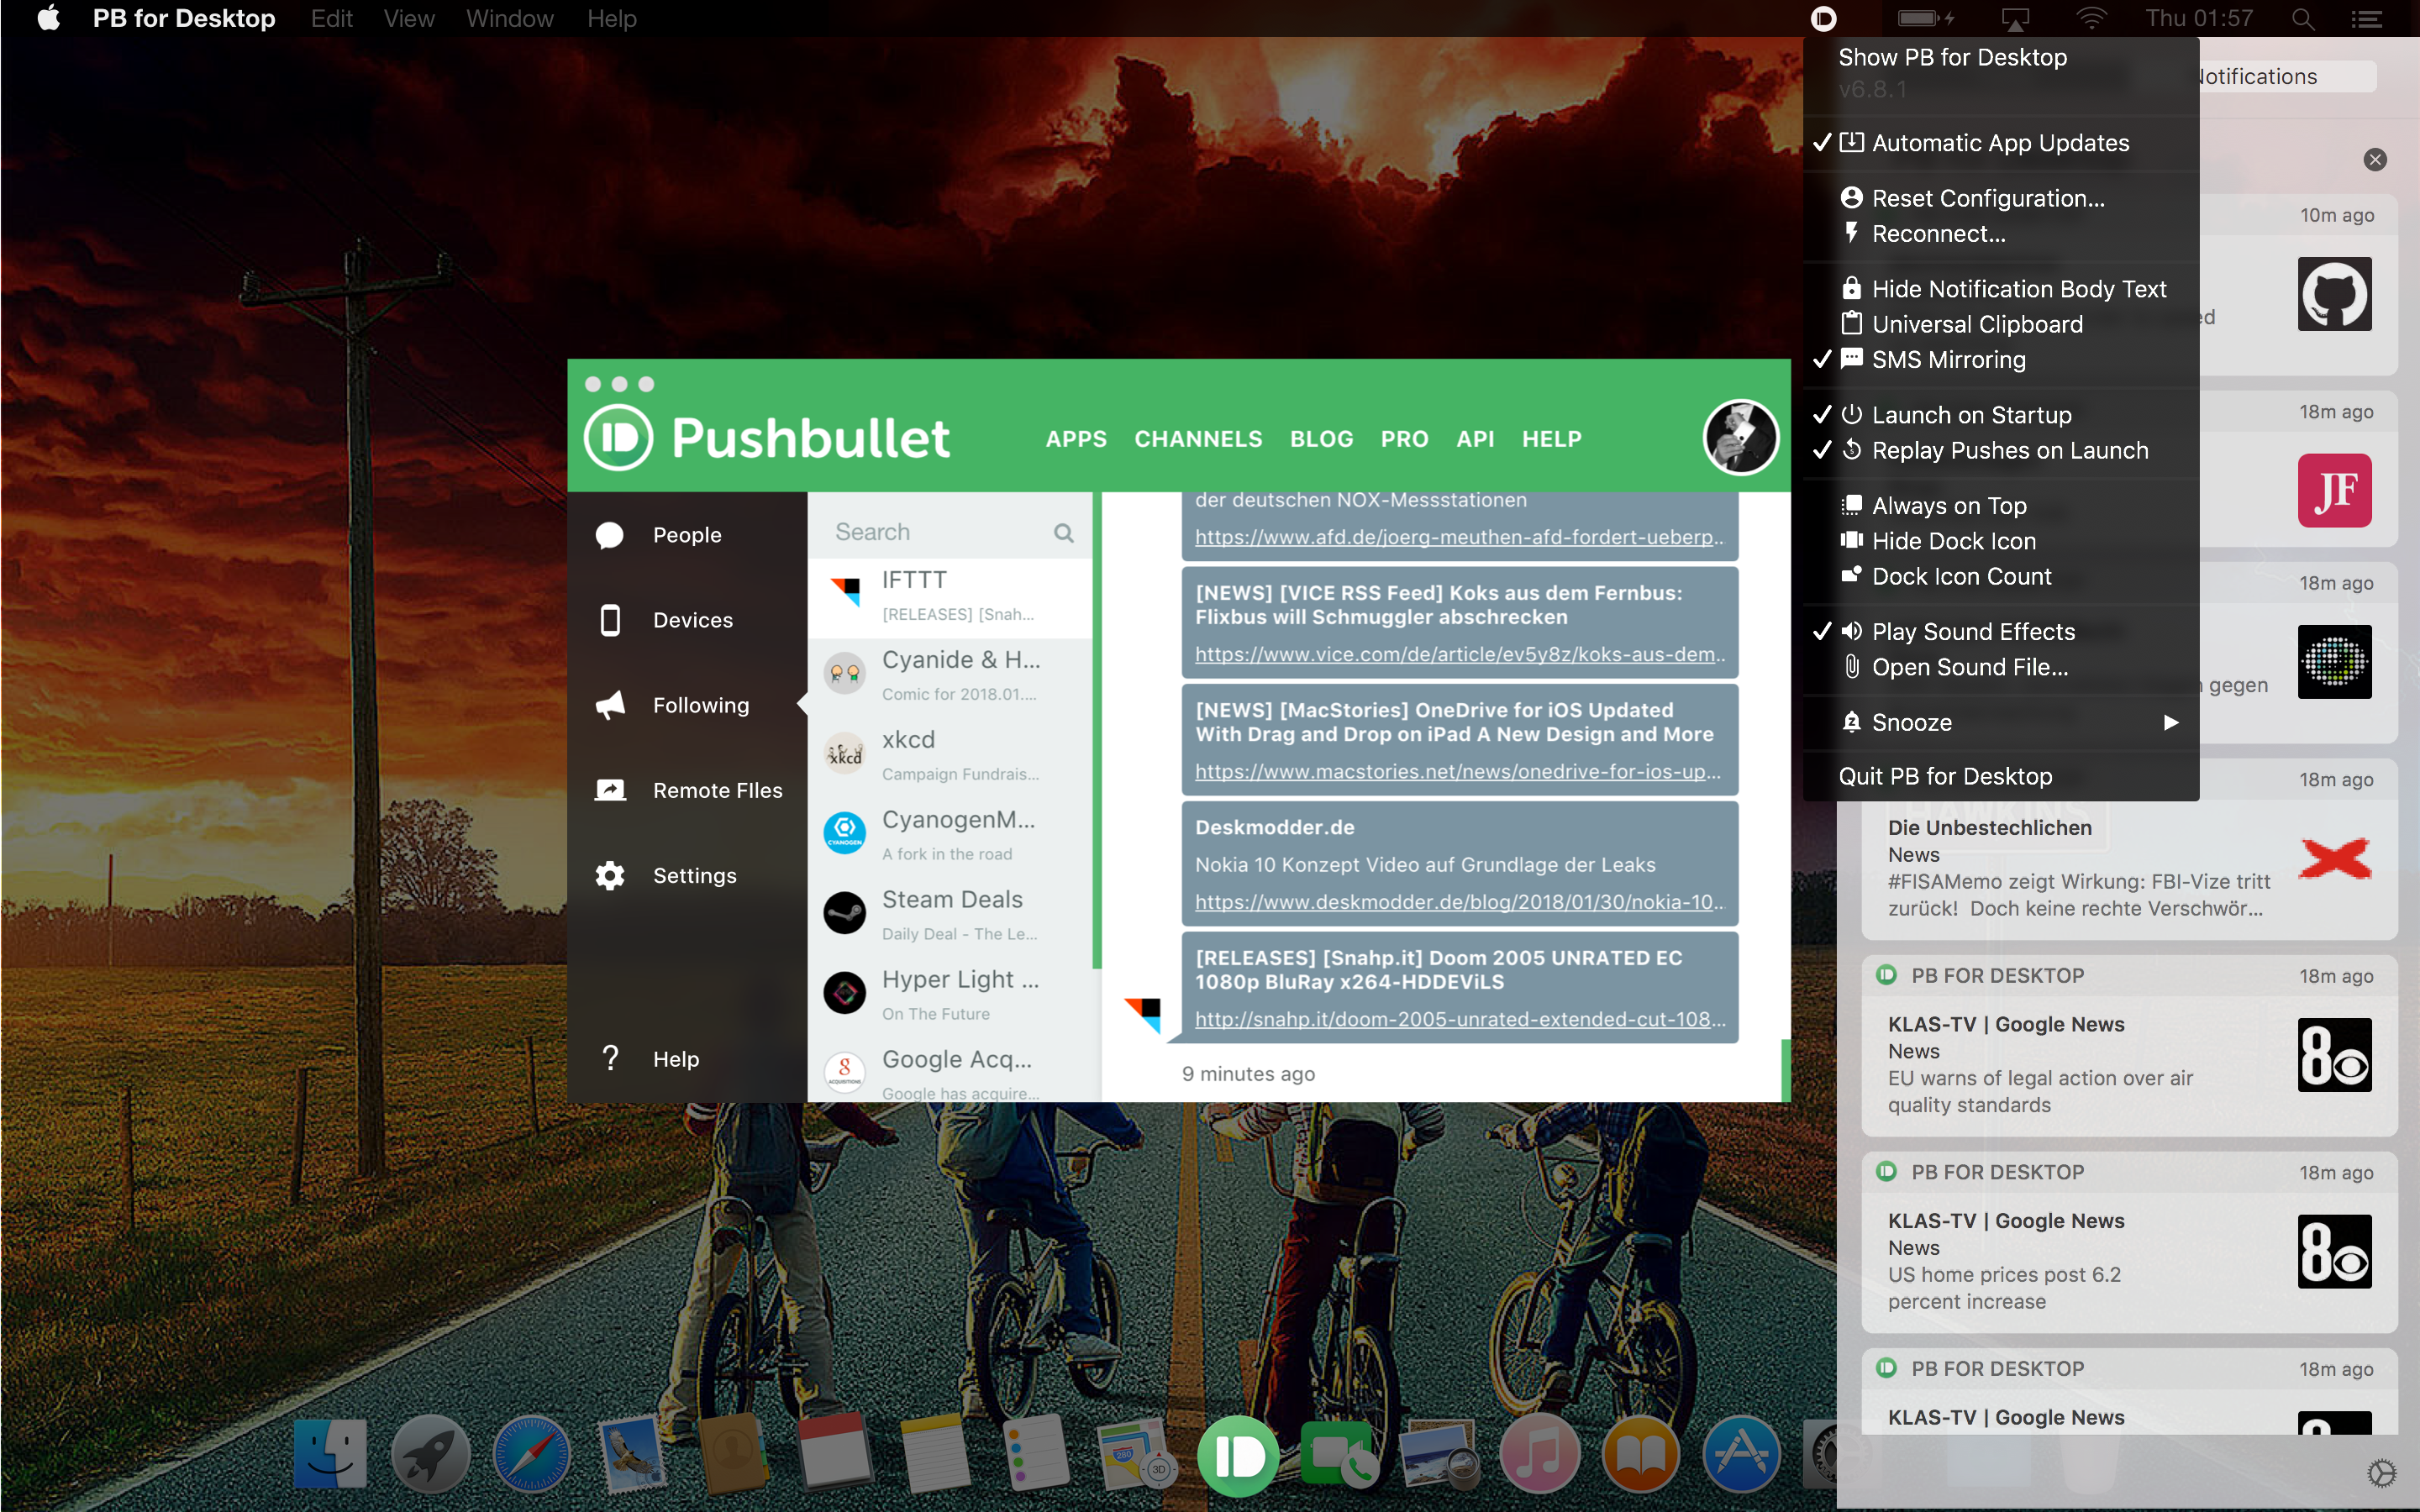
Task: Disable SMS Mirroring option
Action: click(1948, 360)
